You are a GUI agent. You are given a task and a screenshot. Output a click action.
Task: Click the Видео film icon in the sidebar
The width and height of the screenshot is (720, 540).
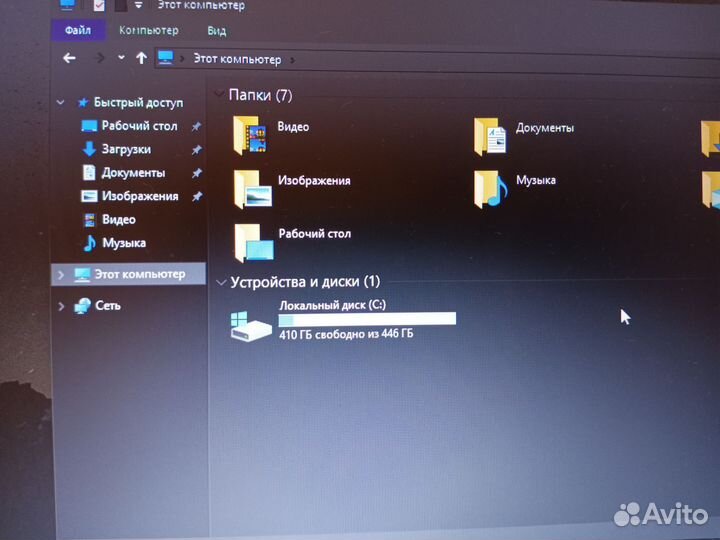point(90,220)
